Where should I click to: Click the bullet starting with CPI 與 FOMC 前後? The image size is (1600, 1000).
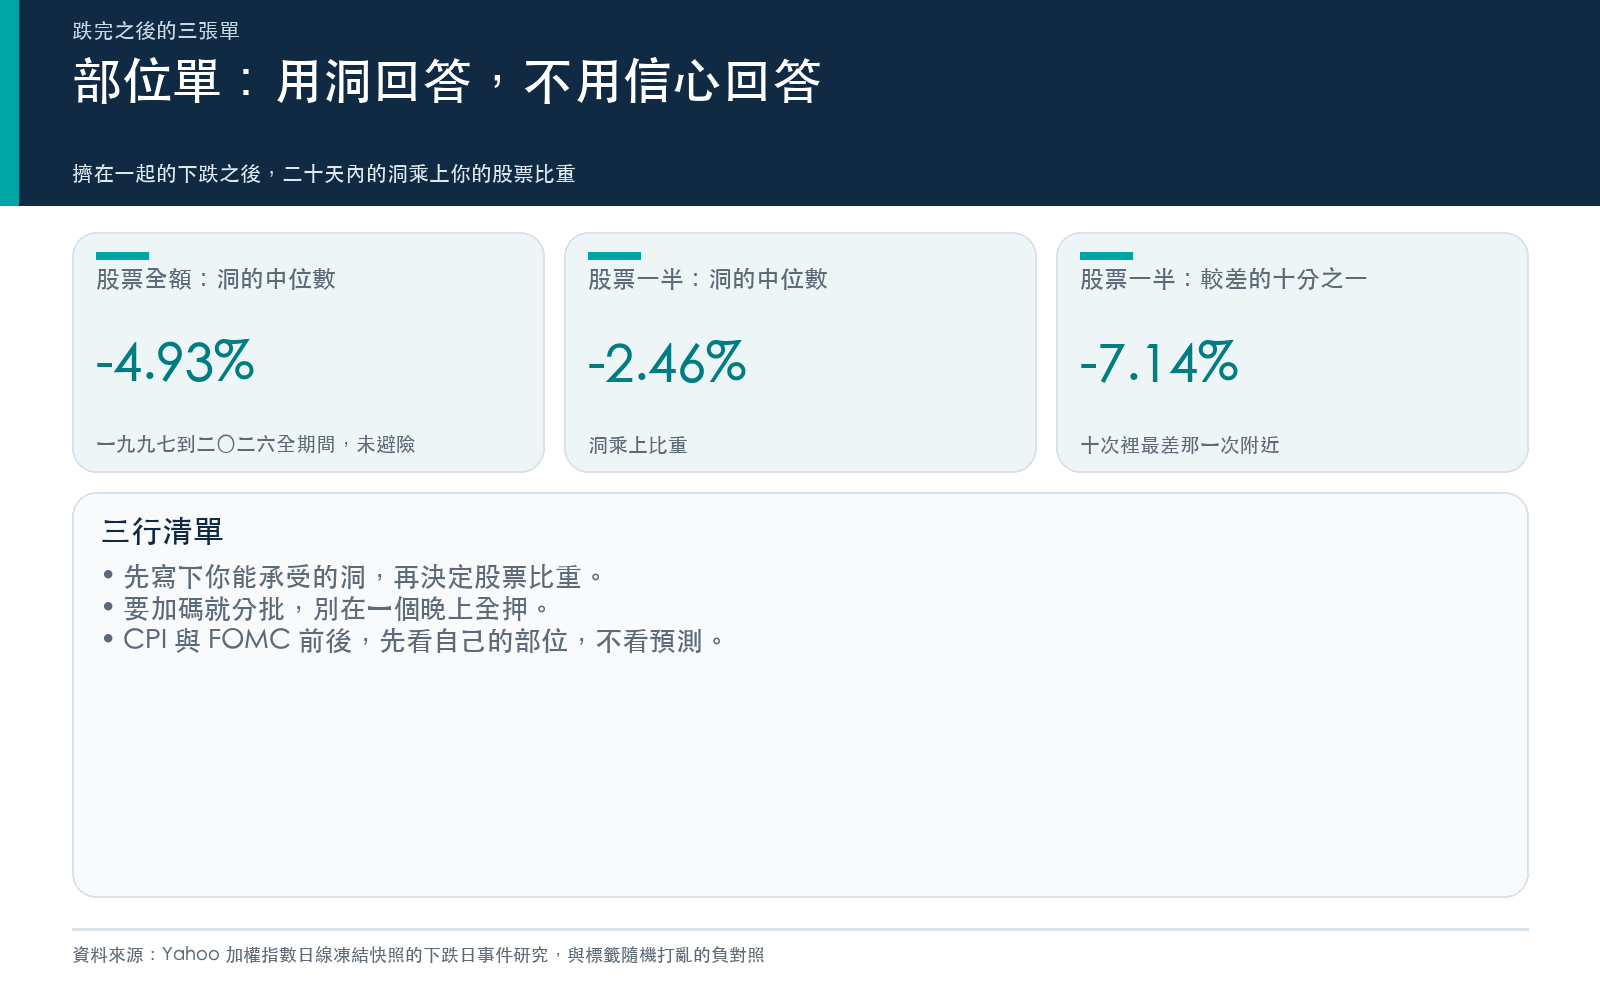click(x=412, y=641)
